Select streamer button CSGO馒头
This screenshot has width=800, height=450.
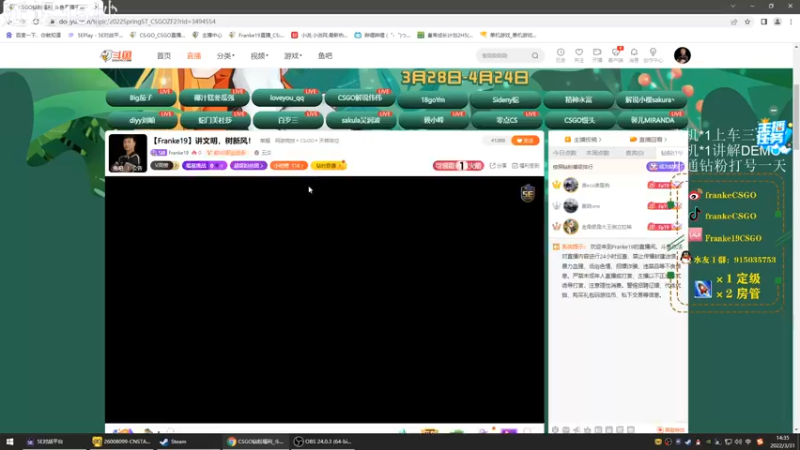(580, 120)
